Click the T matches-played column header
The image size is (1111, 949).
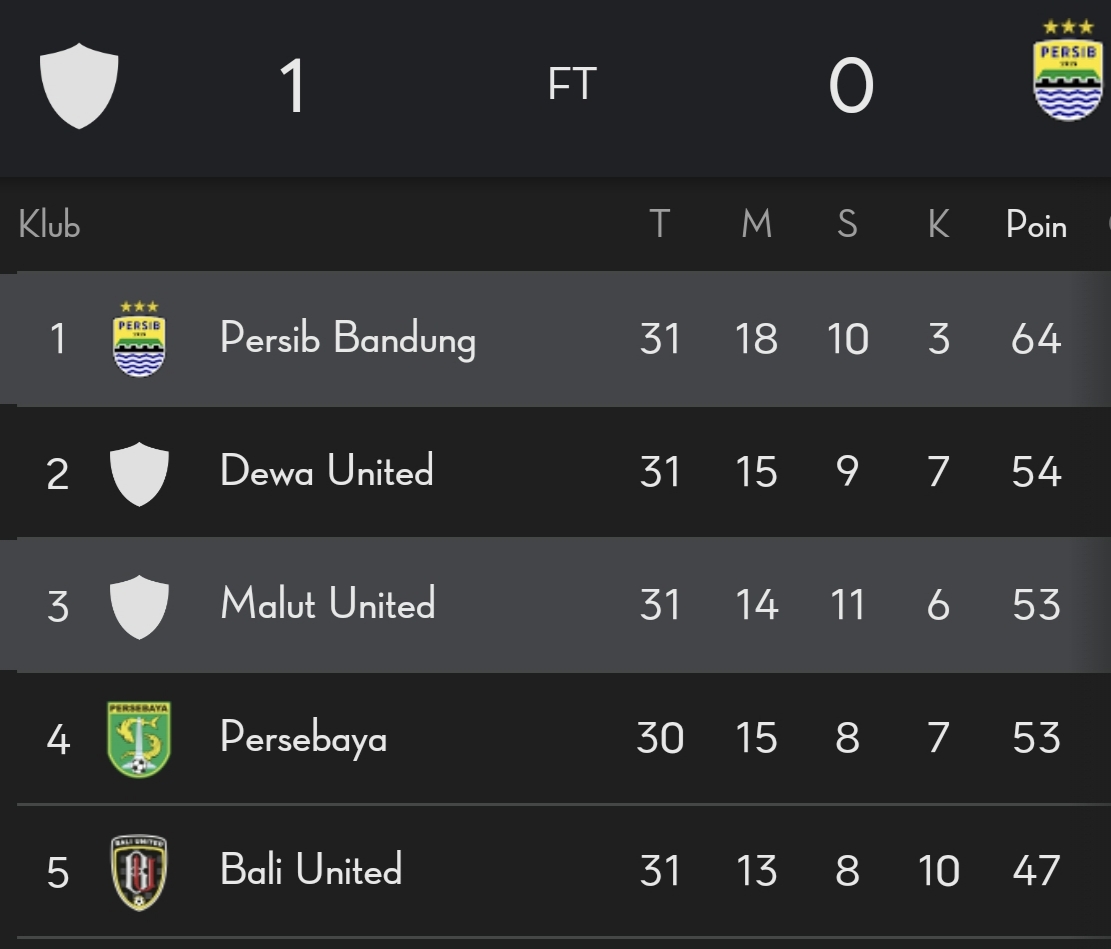click(660, 224)
